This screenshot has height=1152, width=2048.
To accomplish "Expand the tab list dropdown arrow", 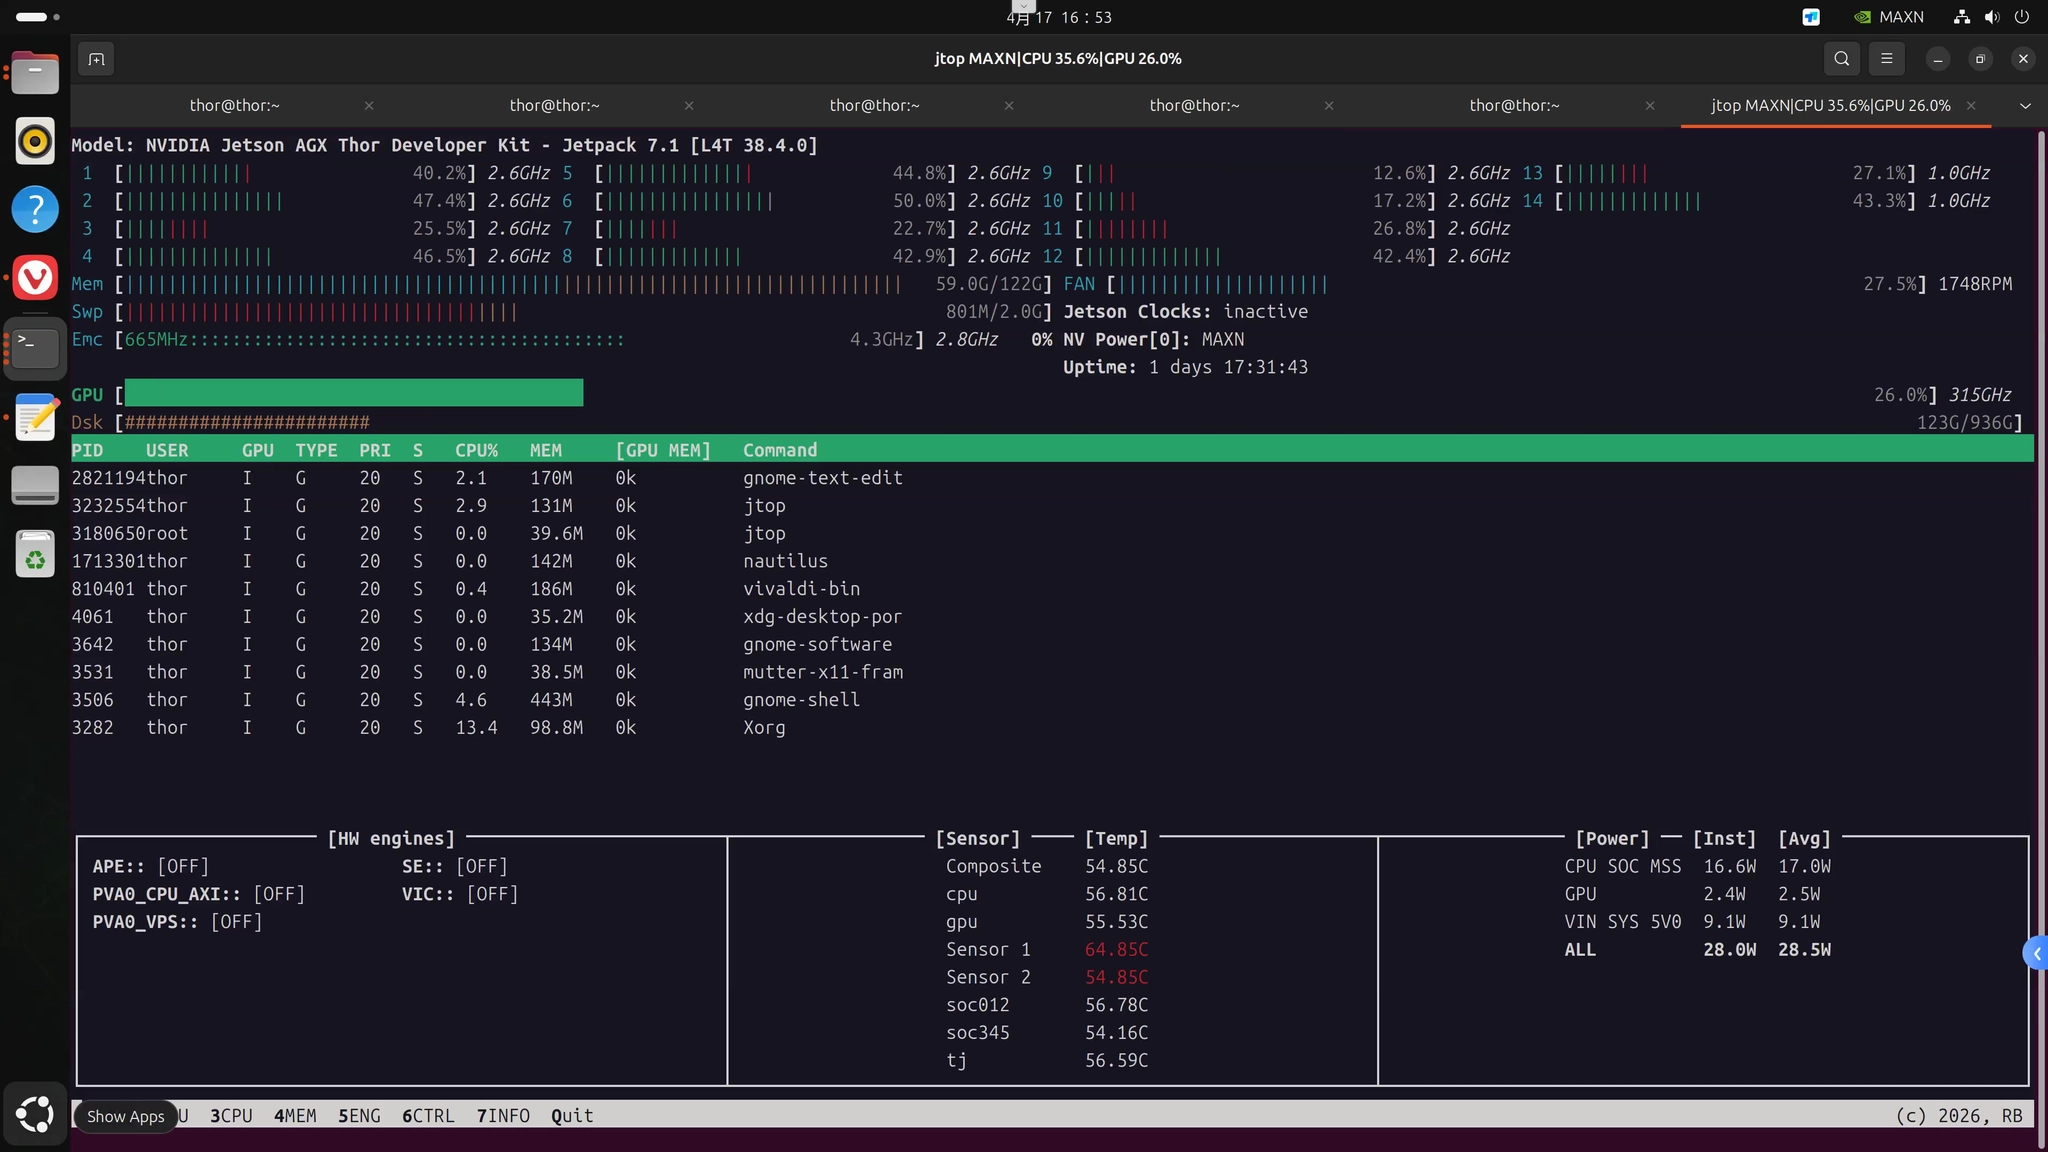I will pyautogui.click(x=2025, y=106).
